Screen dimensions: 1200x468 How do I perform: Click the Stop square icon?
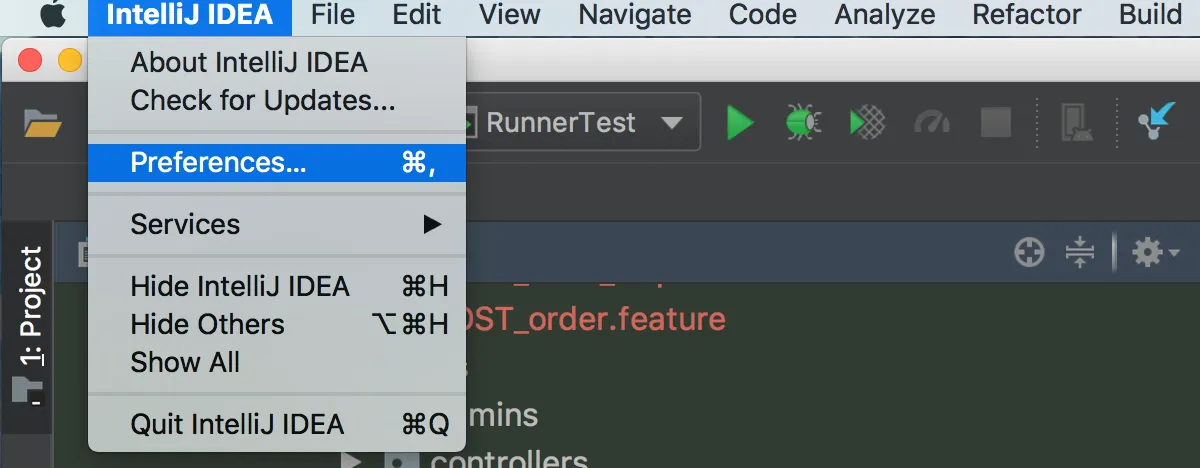coord(996,122)
